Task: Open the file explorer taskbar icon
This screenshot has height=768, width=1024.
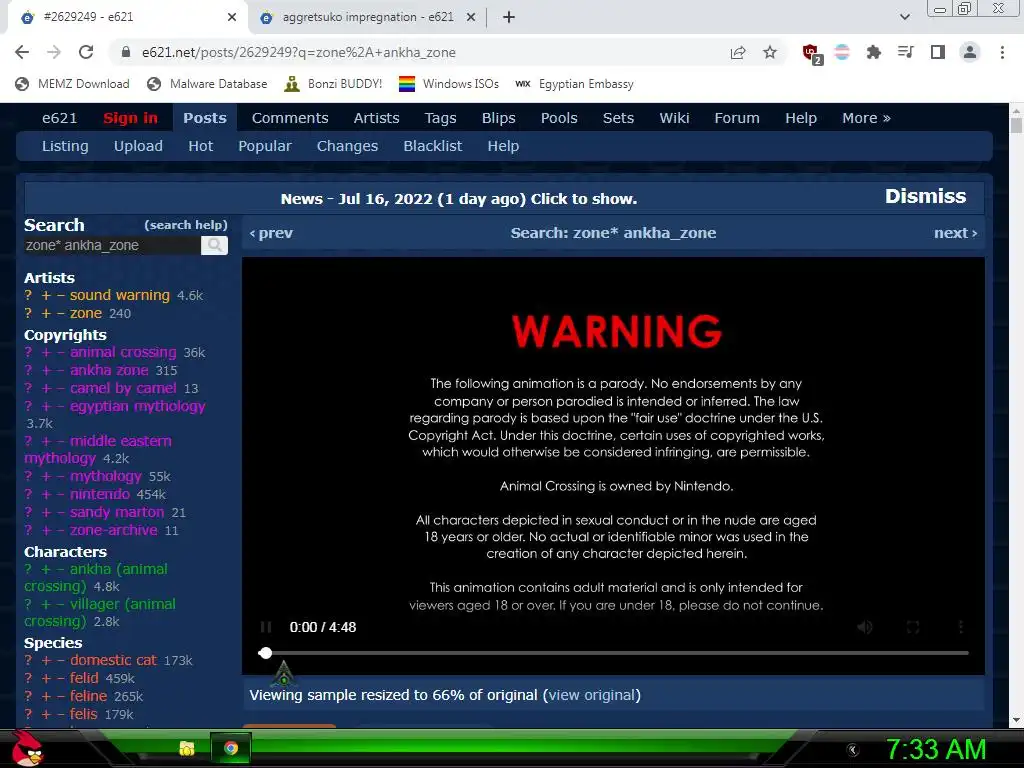Action: [x=187, y=748]
